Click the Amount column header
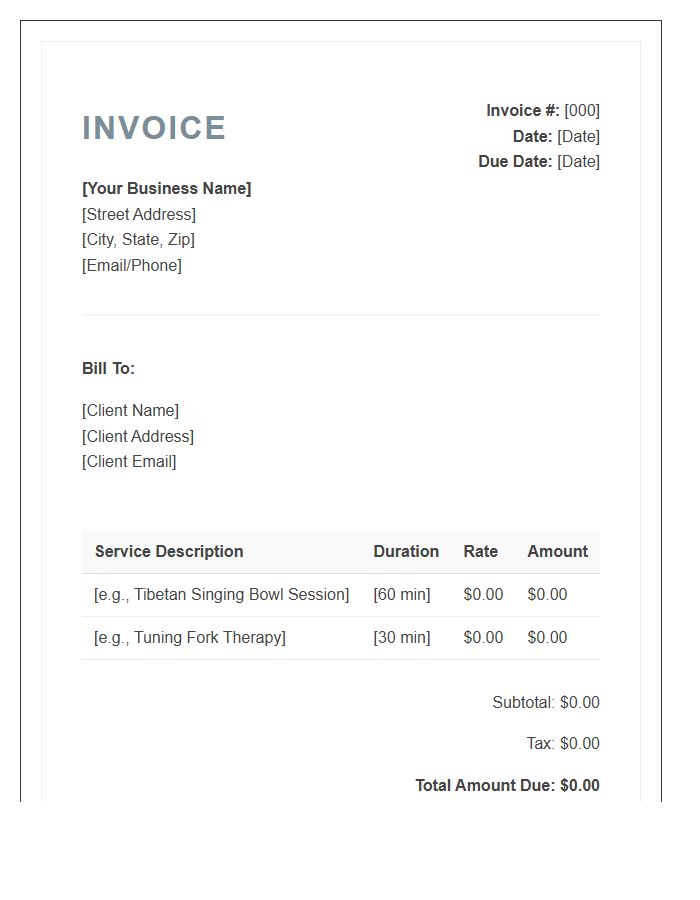 click(x=557, y=551)
